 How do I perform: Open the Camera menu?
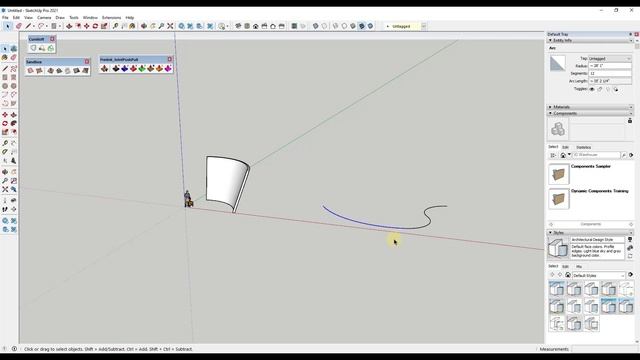click(44, 18)
